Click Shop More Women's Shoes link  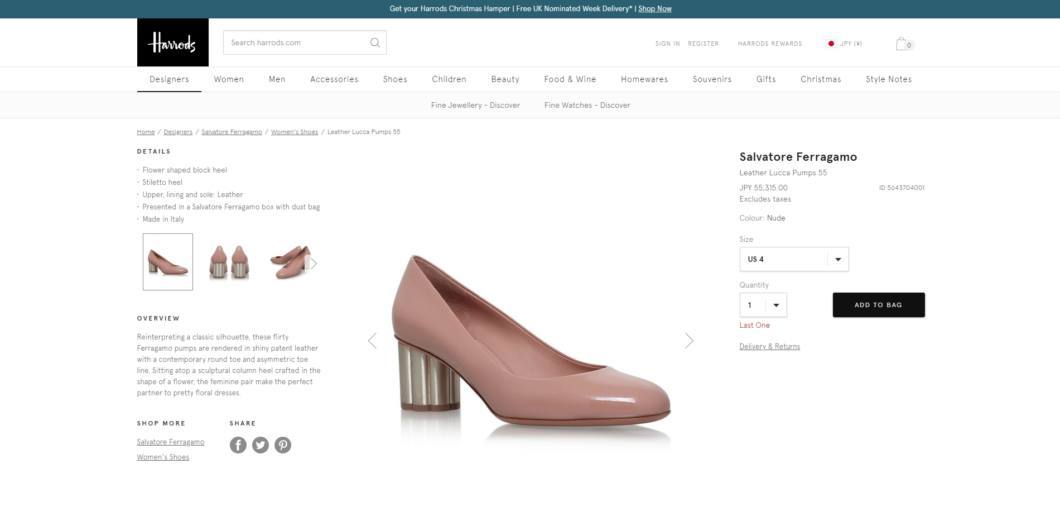coord(163,457)
